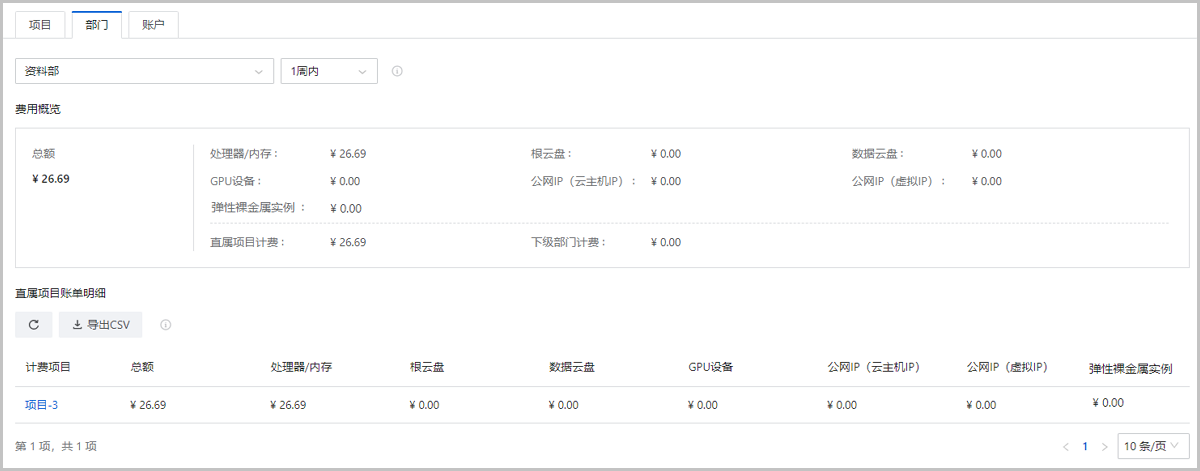Switch to the 项目 tab

pos(40,25)
